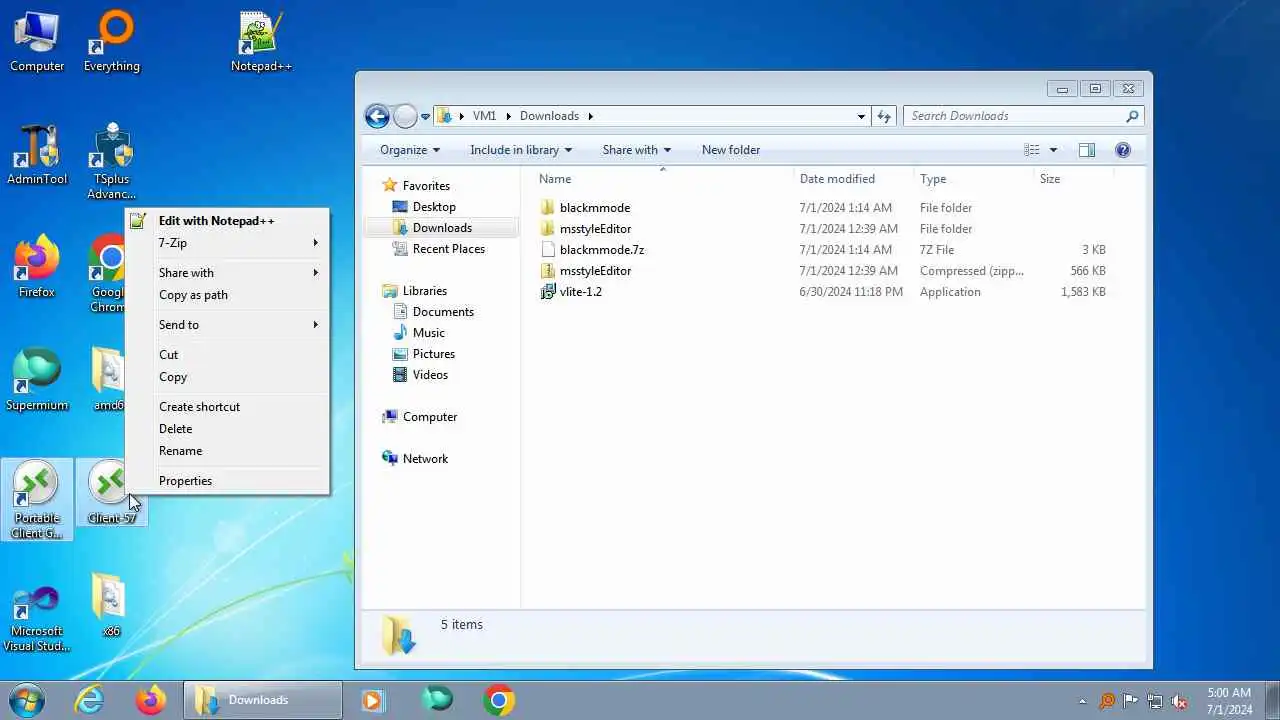This screenshot has height=720, width=1280.
Task: Open Firefox from the taskbar
Action: (151, 700)
